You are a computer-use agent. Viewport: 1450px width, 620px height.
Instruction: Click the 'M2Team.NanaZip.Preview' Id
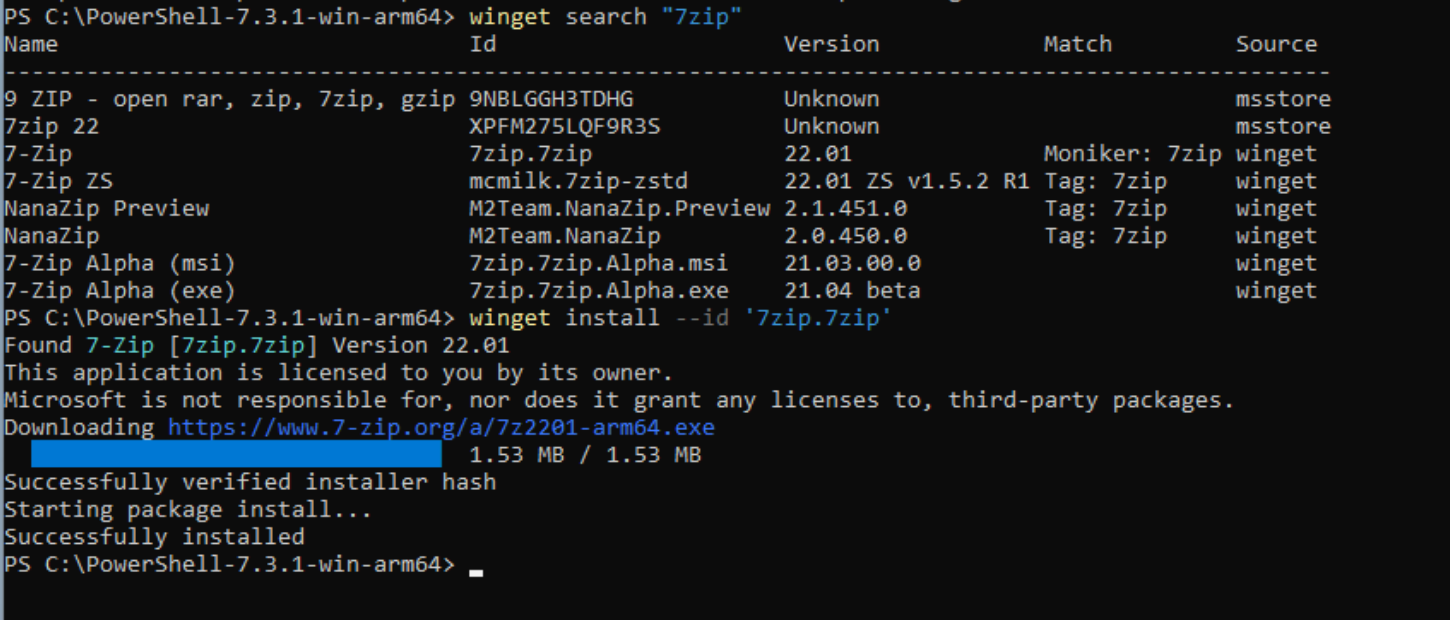tap(620, 209)
